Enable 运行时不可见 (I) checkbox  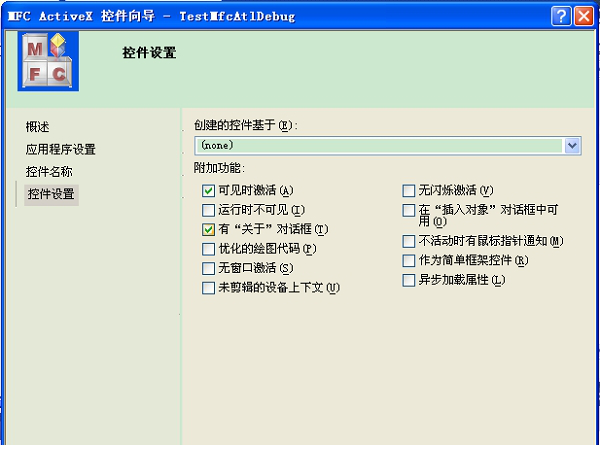tap(208, 210)
